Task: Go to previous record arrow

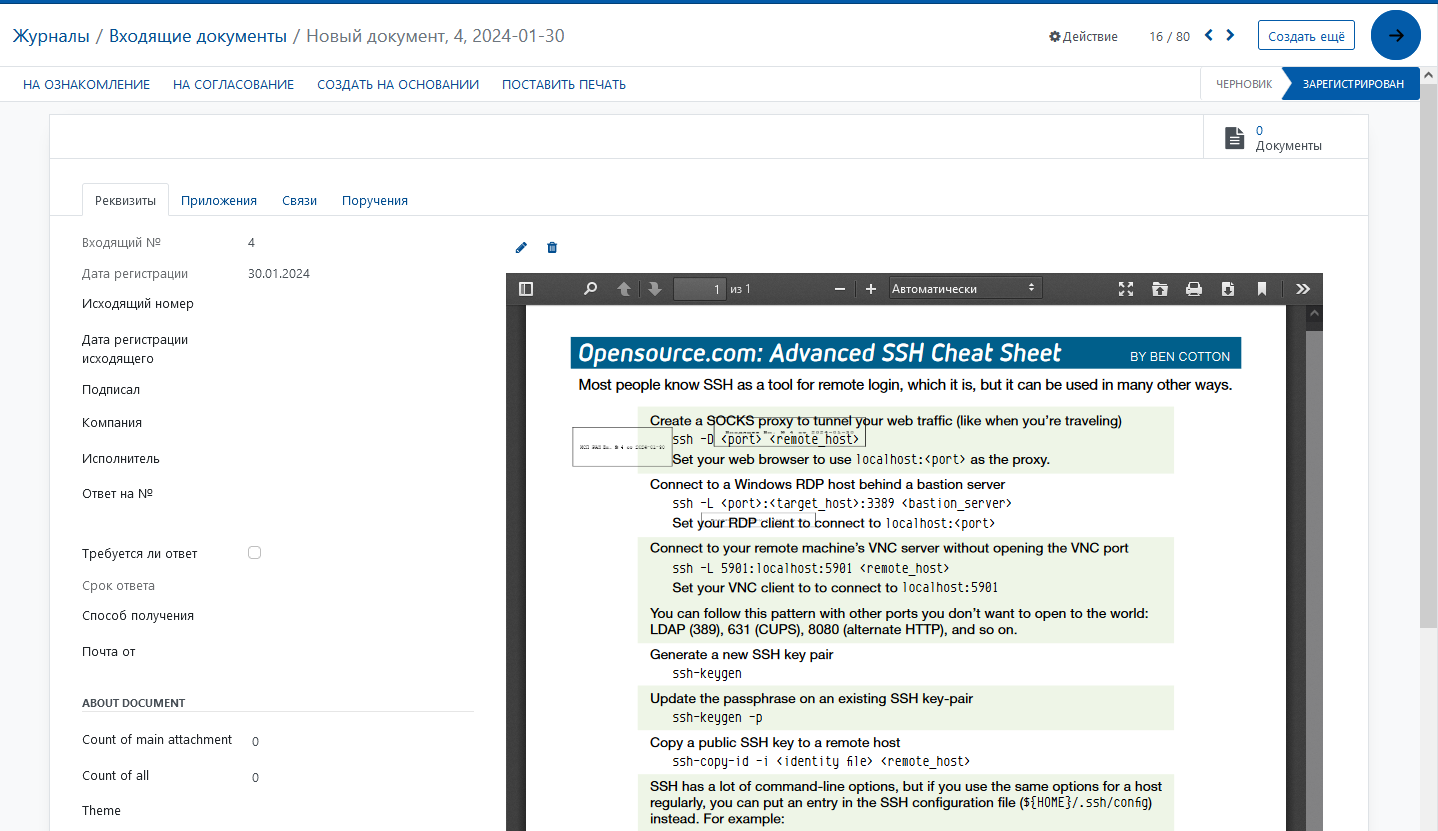Action: 1208,35
